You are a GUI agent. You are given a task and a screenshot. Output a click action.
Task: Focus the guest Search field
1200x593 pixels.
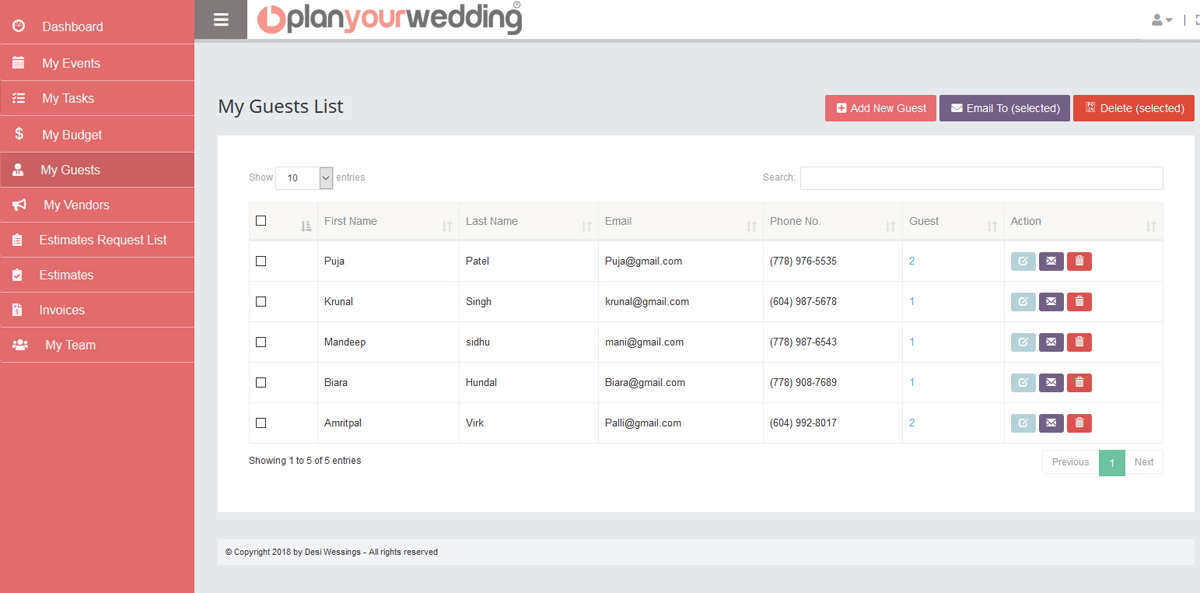click(x=981, y=178)
